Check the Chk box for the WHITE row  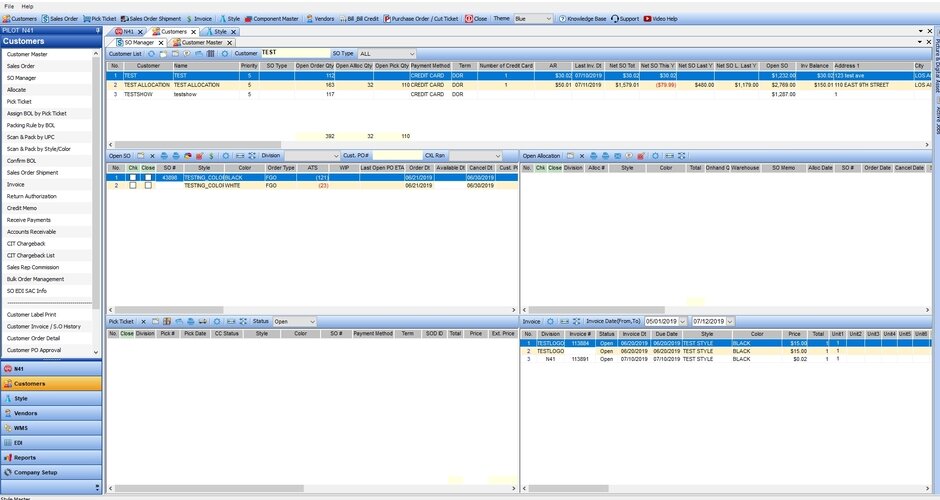(132, 186)
